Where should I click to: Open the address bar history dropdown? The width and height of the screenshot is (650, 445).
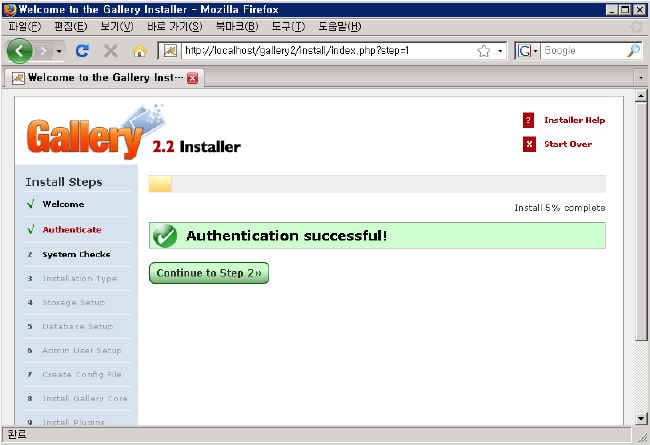tap(499, 50)
